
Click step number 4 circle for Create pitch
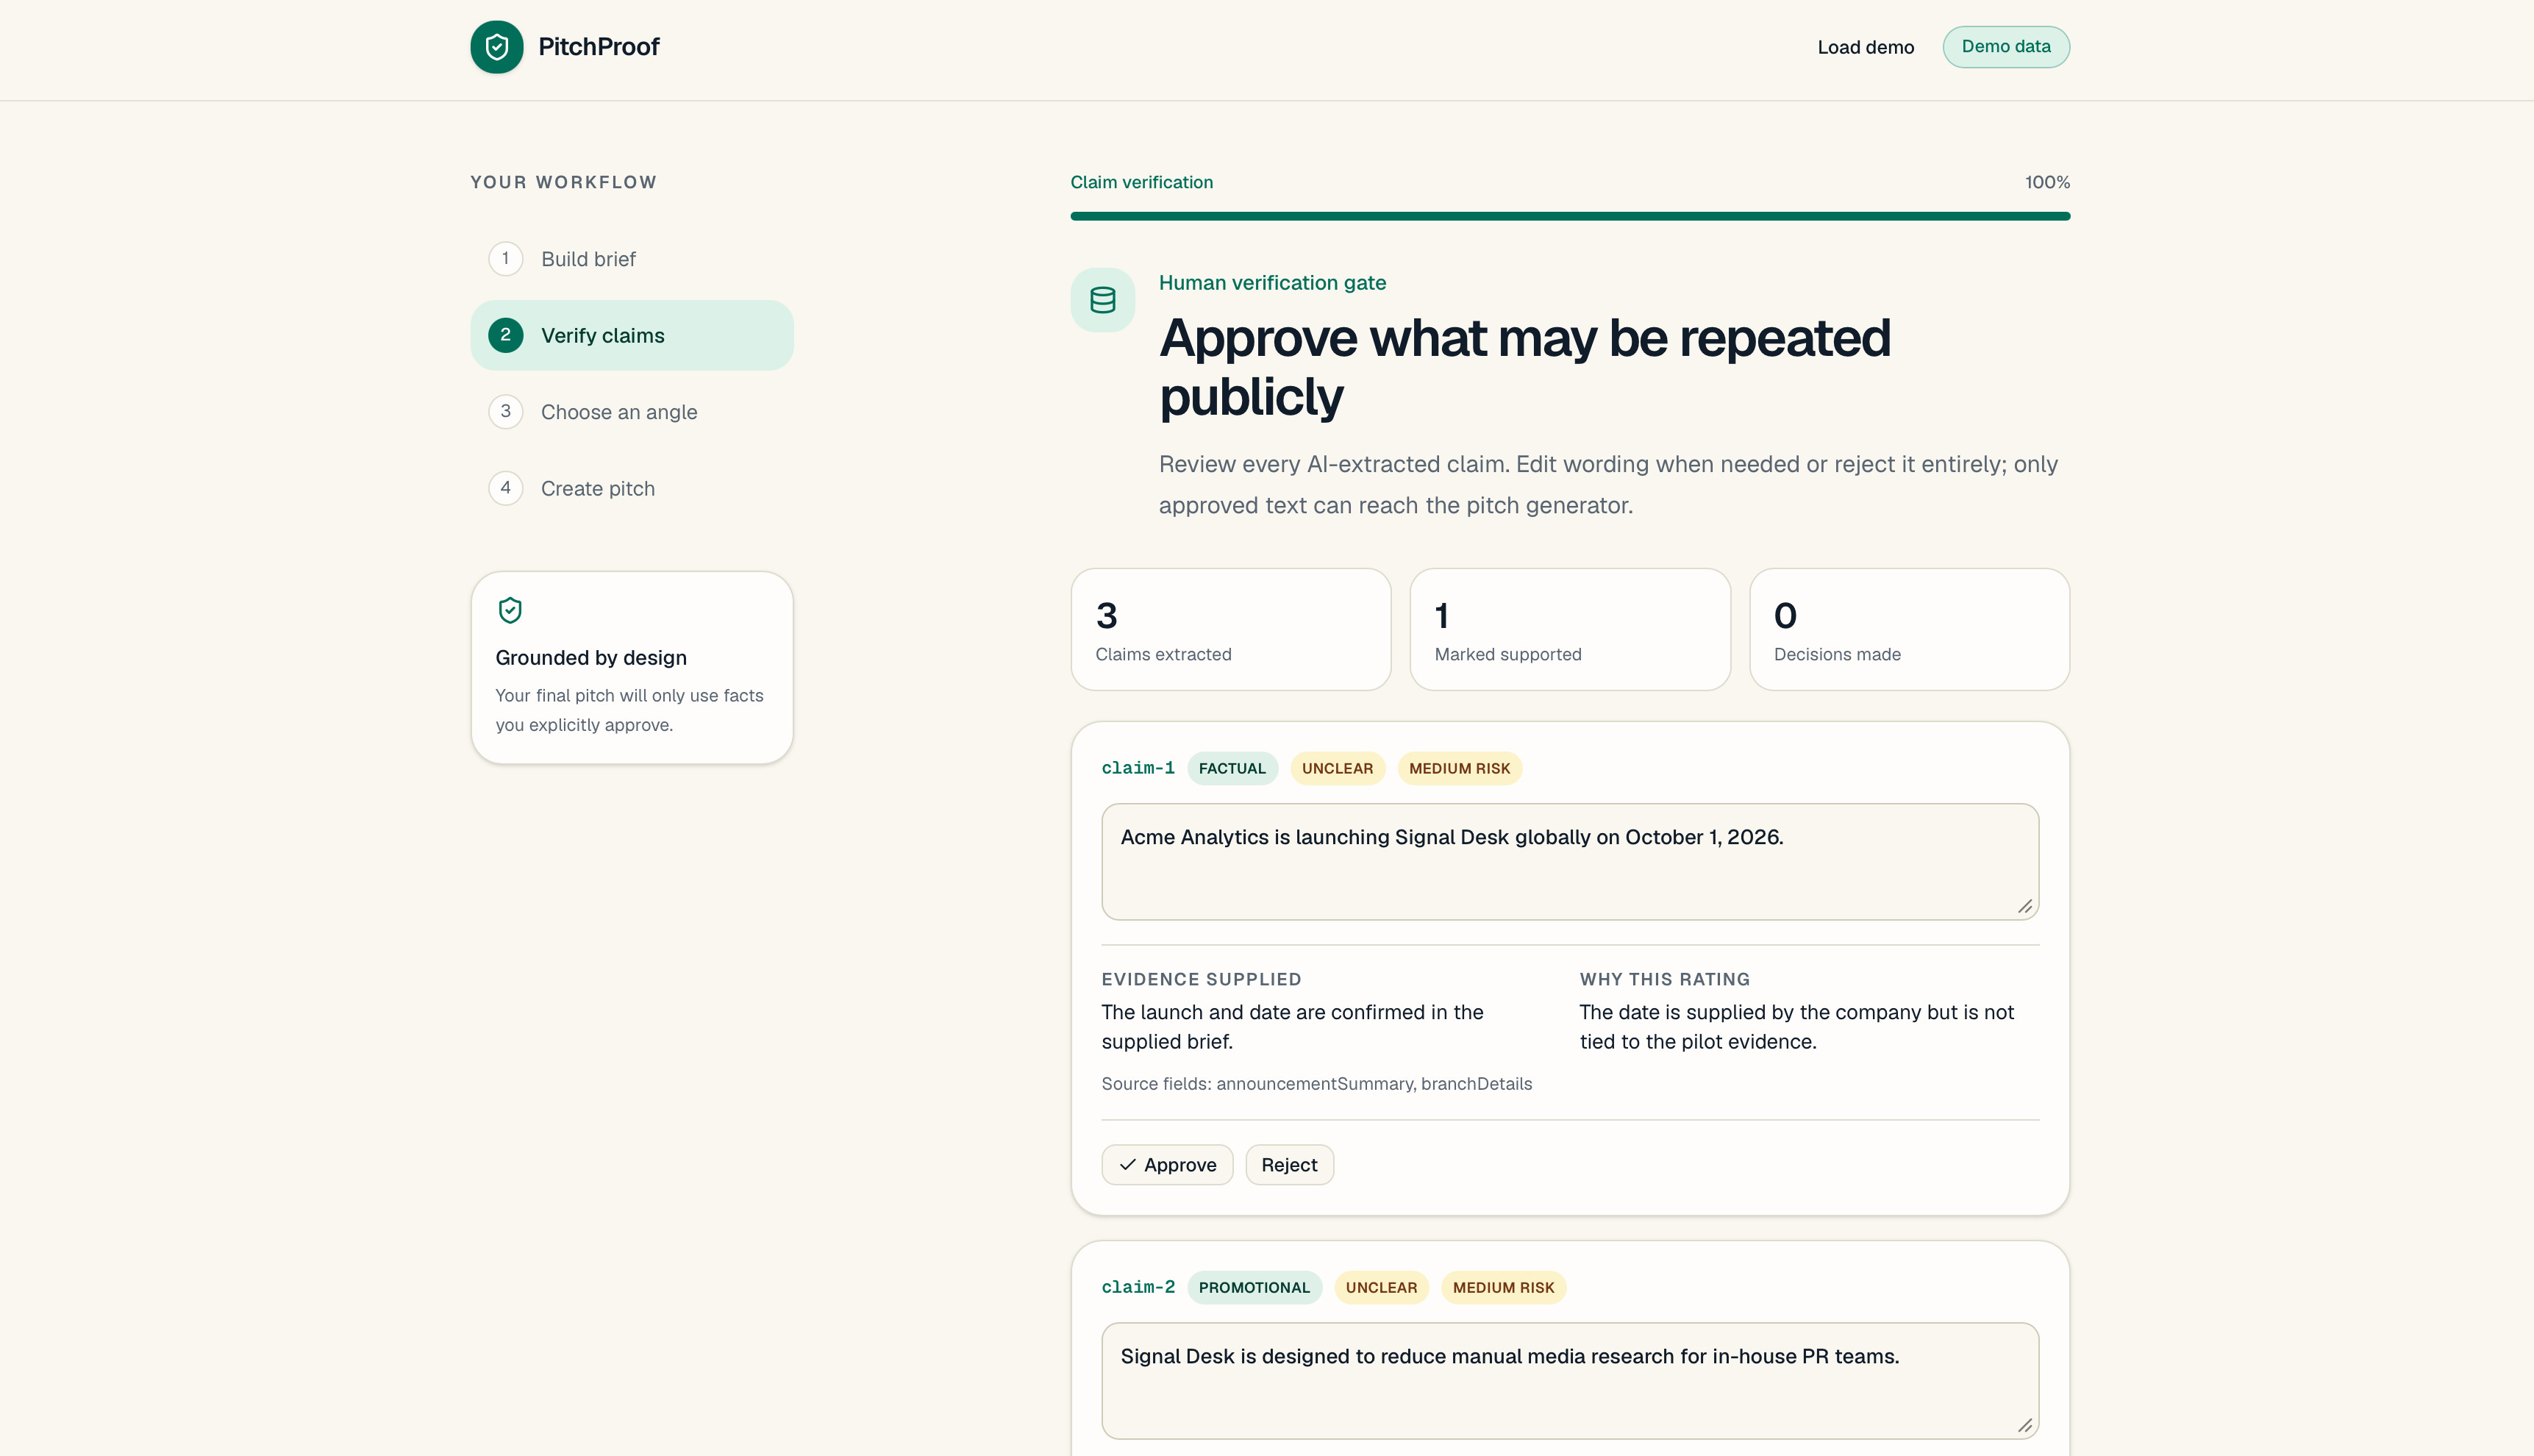[x=505, y=489]
